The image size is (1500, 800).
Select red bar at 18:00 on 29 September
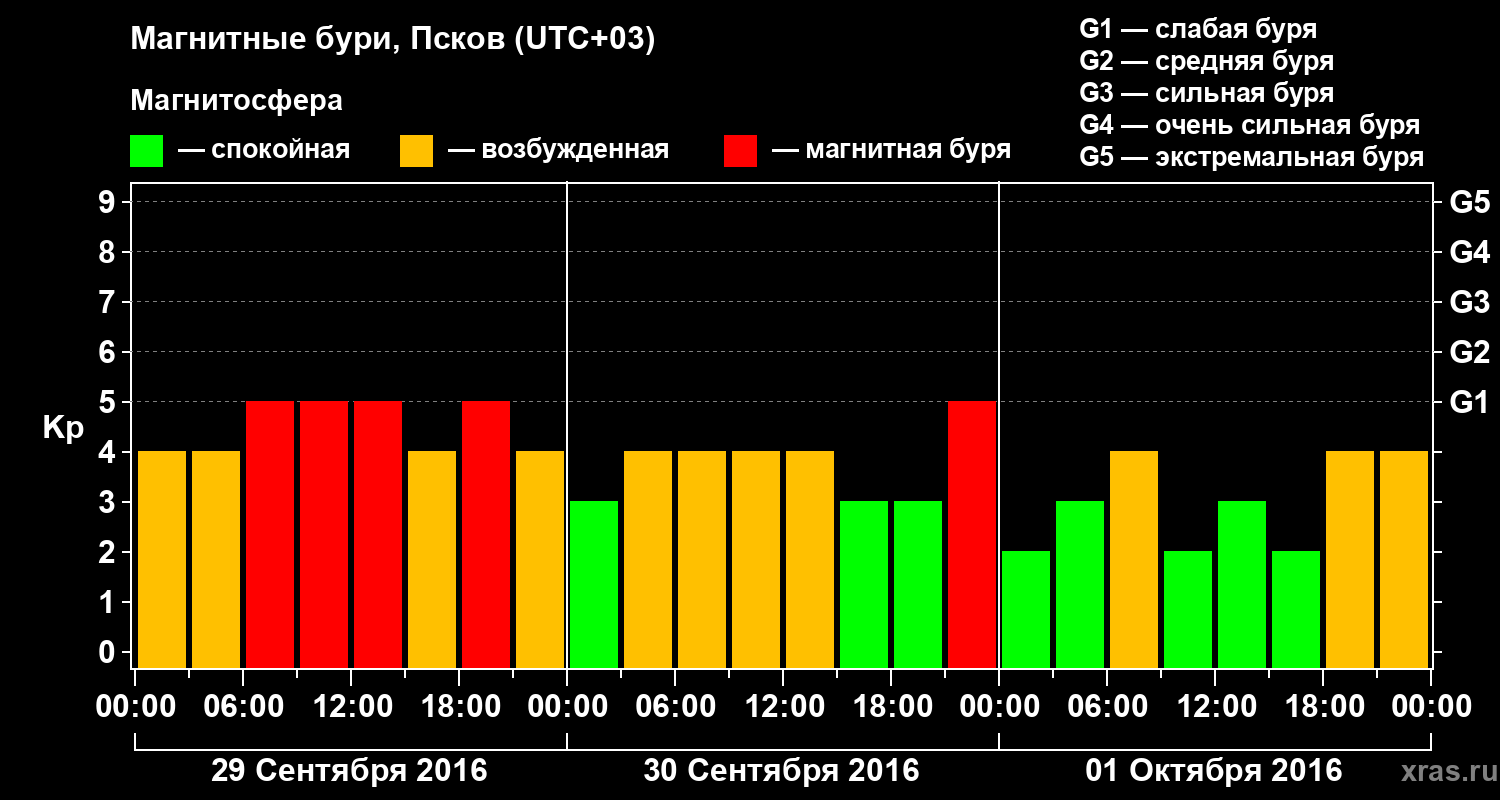pyautogui.click(x=486, y=535)
